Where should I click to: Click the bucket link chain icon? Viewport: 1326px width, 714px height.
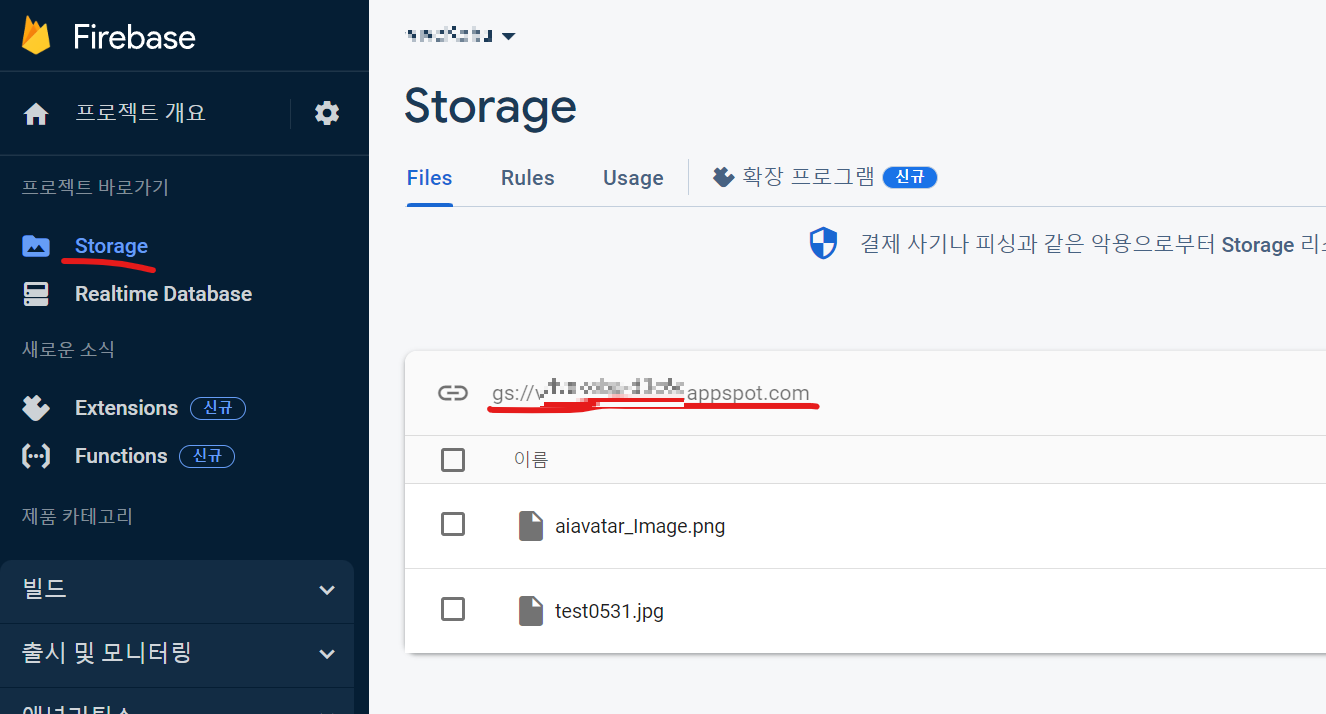point(453,393)
